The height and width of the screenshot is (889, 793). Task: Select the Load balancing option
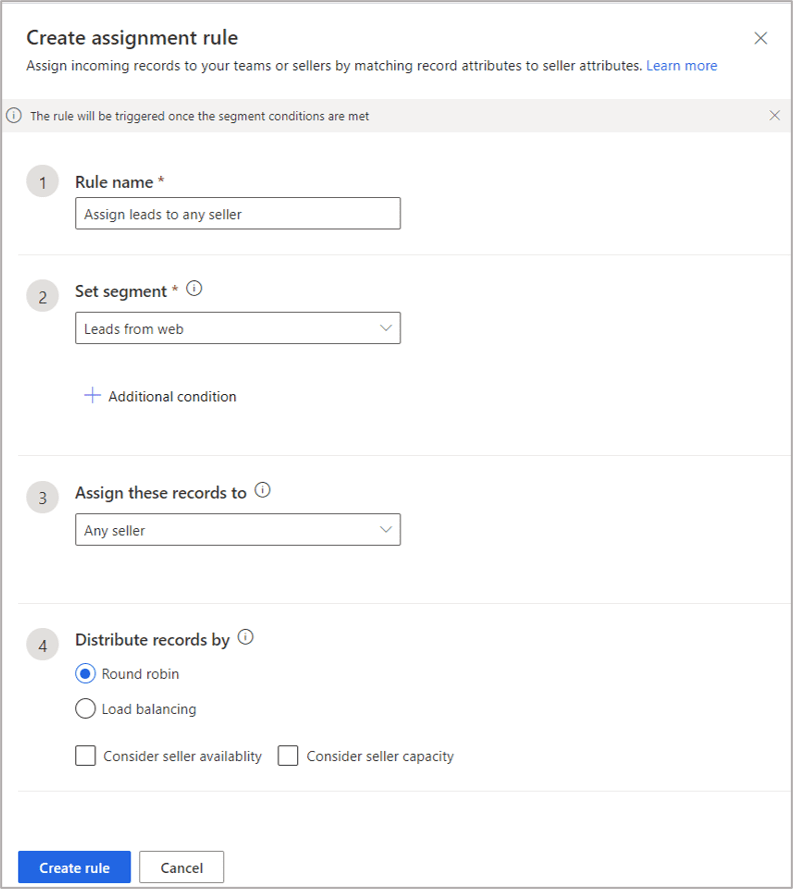[86, 709]
